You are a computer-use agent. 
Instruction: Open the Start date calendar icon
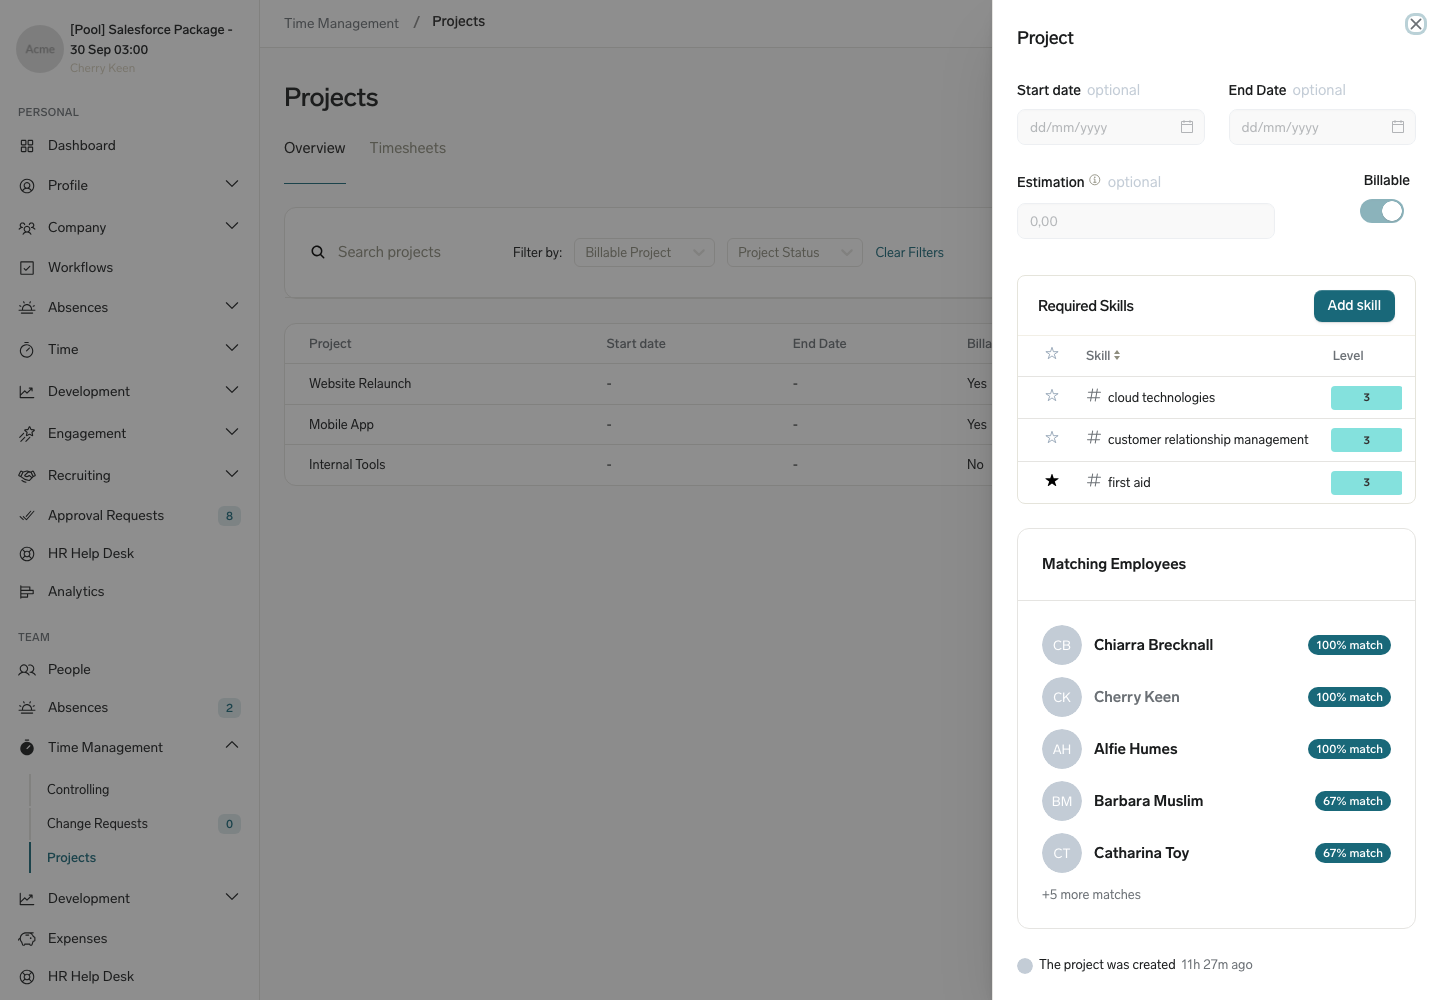coord(1187,127)
